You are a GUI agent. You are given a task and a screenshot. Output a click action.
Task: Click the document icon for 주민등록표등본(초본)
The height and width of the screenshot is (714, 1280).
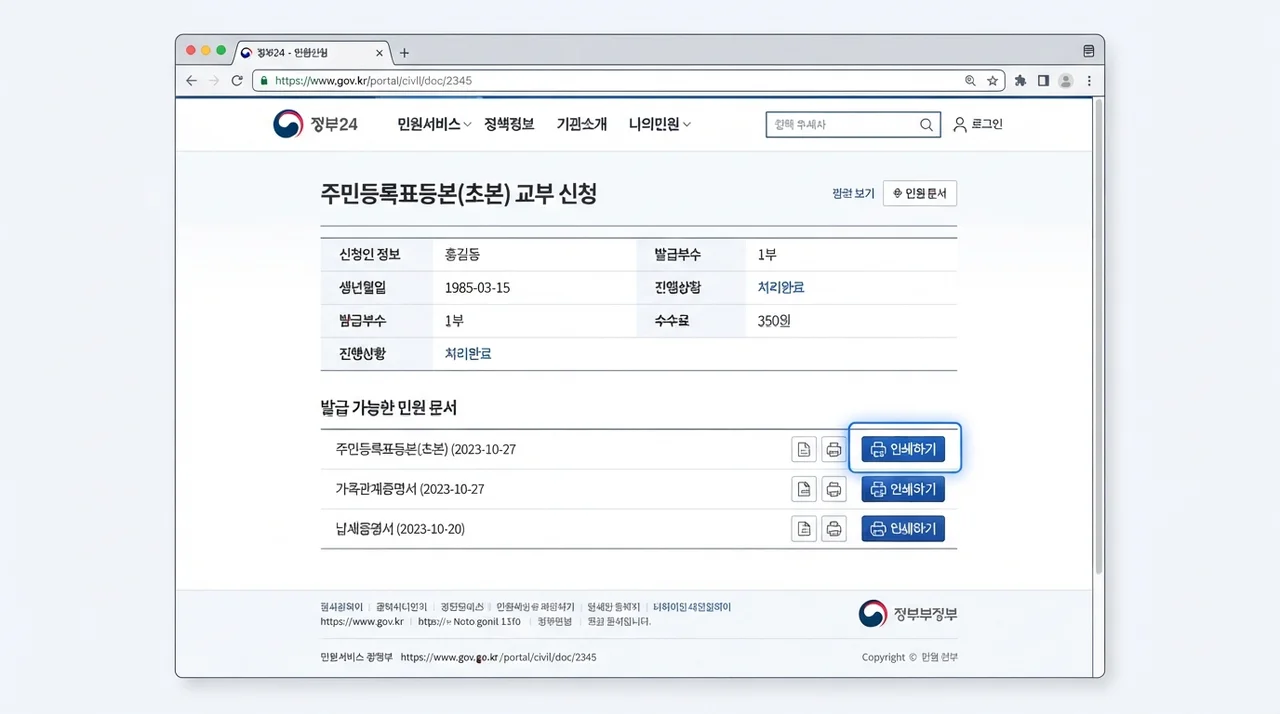coord(803,449)
